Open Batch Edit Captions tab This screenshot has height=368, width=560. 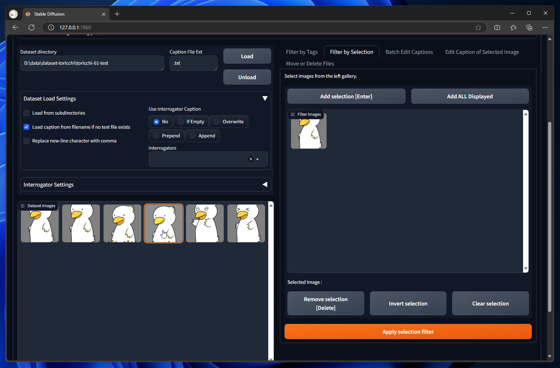(409, 52)
